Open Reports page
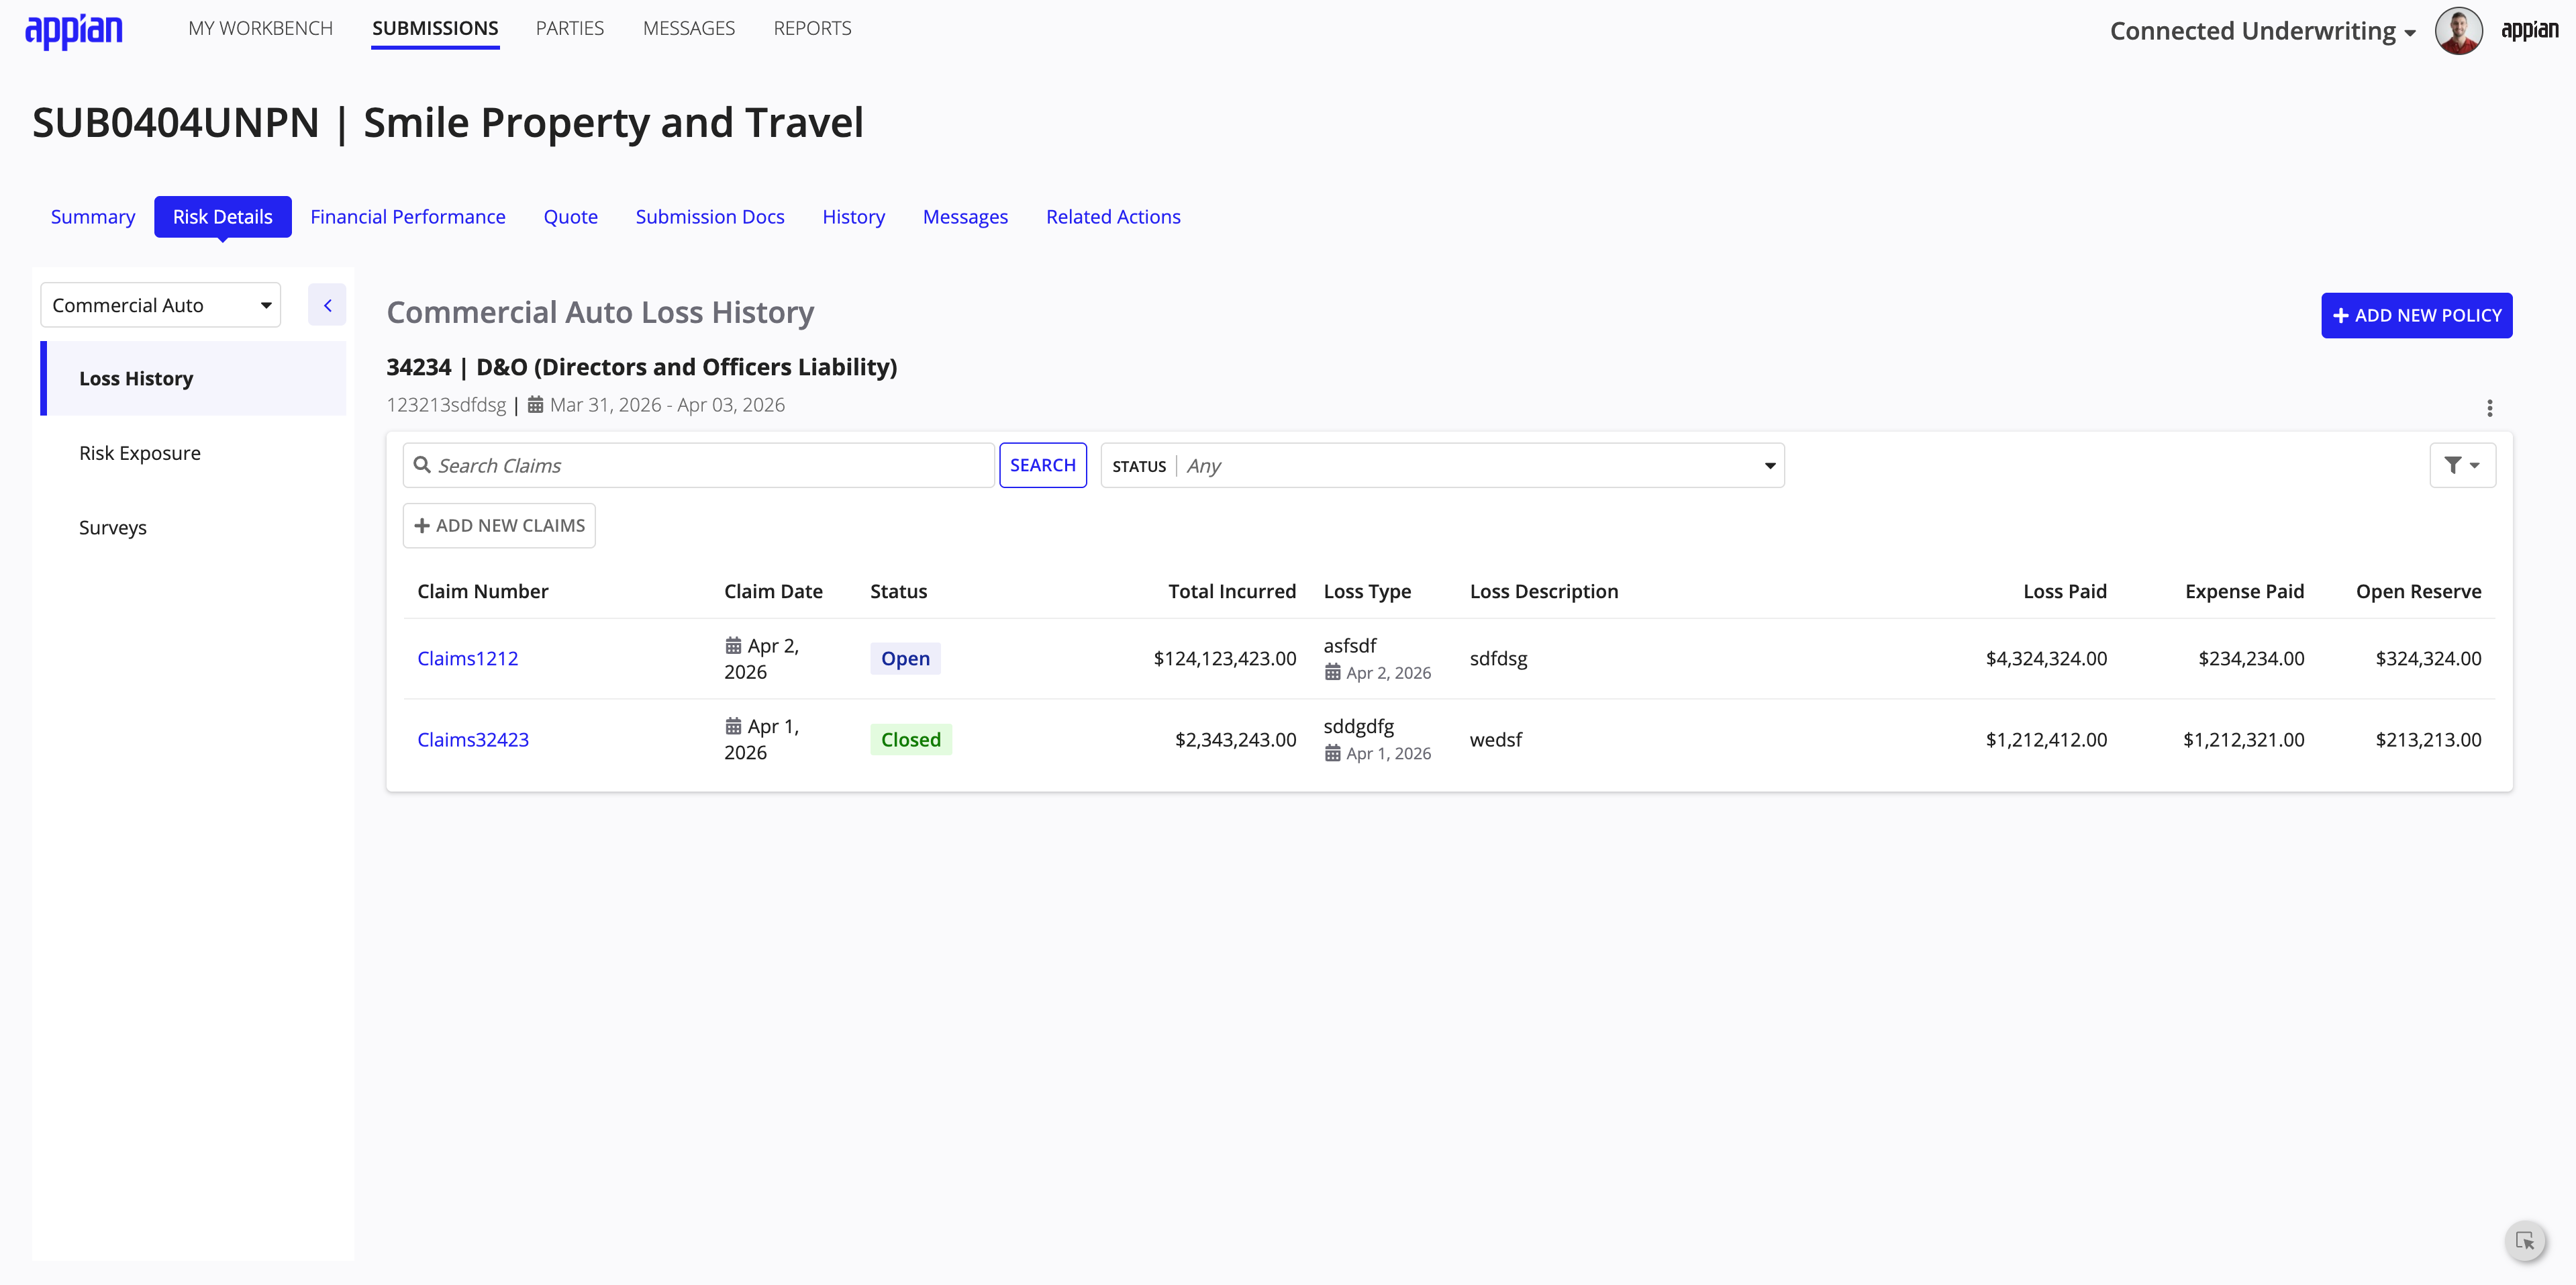The width and height of the screenshot is (2576, 1285). pos(812,28)
